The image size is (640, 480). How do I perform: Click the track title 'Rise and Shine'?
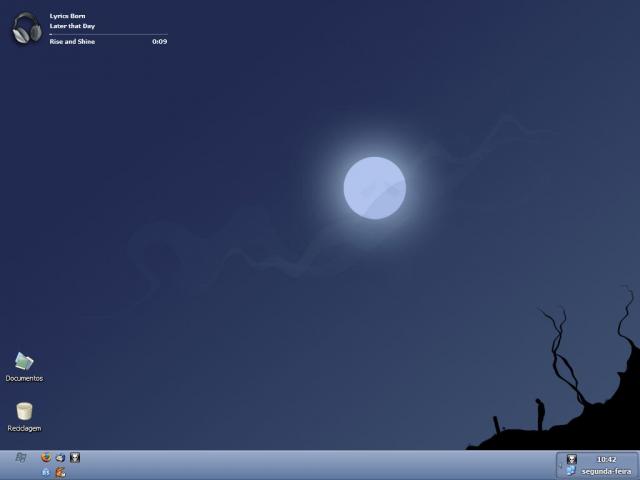72,42
